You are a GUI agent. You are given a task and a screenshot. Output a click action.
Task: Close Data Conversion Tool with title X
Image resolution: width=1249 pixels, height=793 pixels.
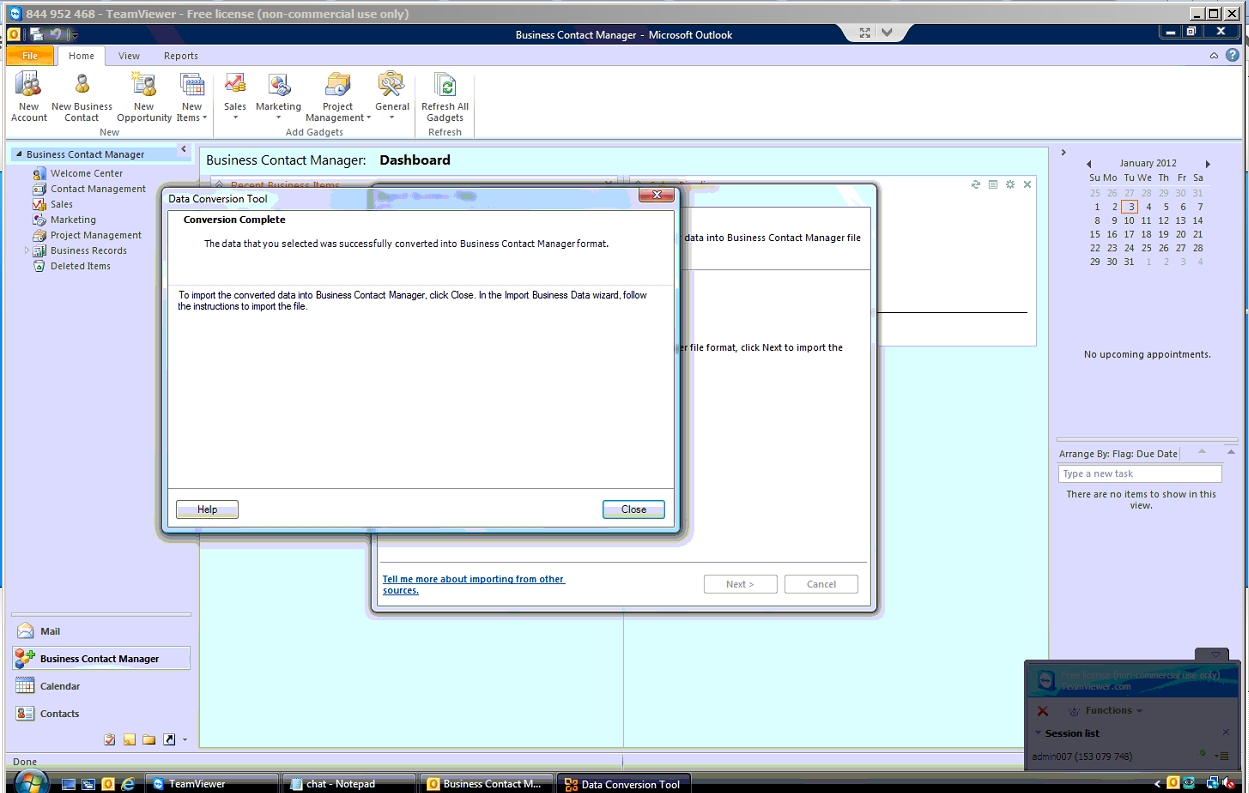point(656,195)
